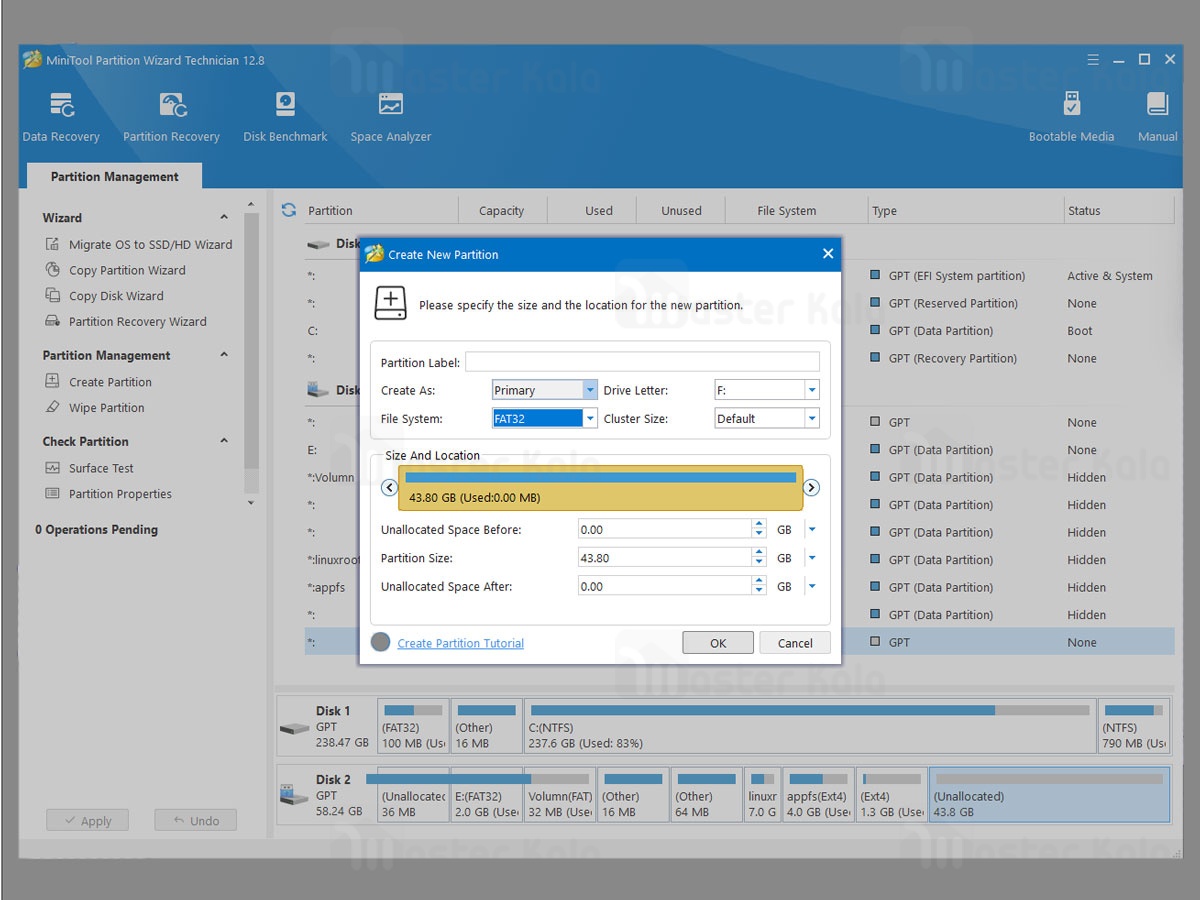The height and width of the screenshot is (900, 1200).
Task: Open Bootable Media builder
Action: 1071,117
